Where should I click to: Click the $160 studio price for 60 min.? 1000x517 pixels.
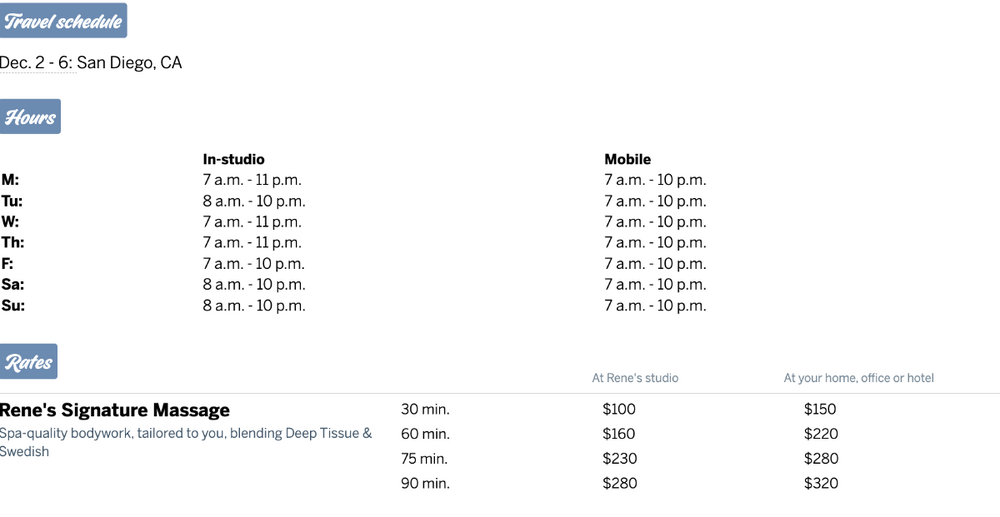pyautogui.click(x=619, y=434)
